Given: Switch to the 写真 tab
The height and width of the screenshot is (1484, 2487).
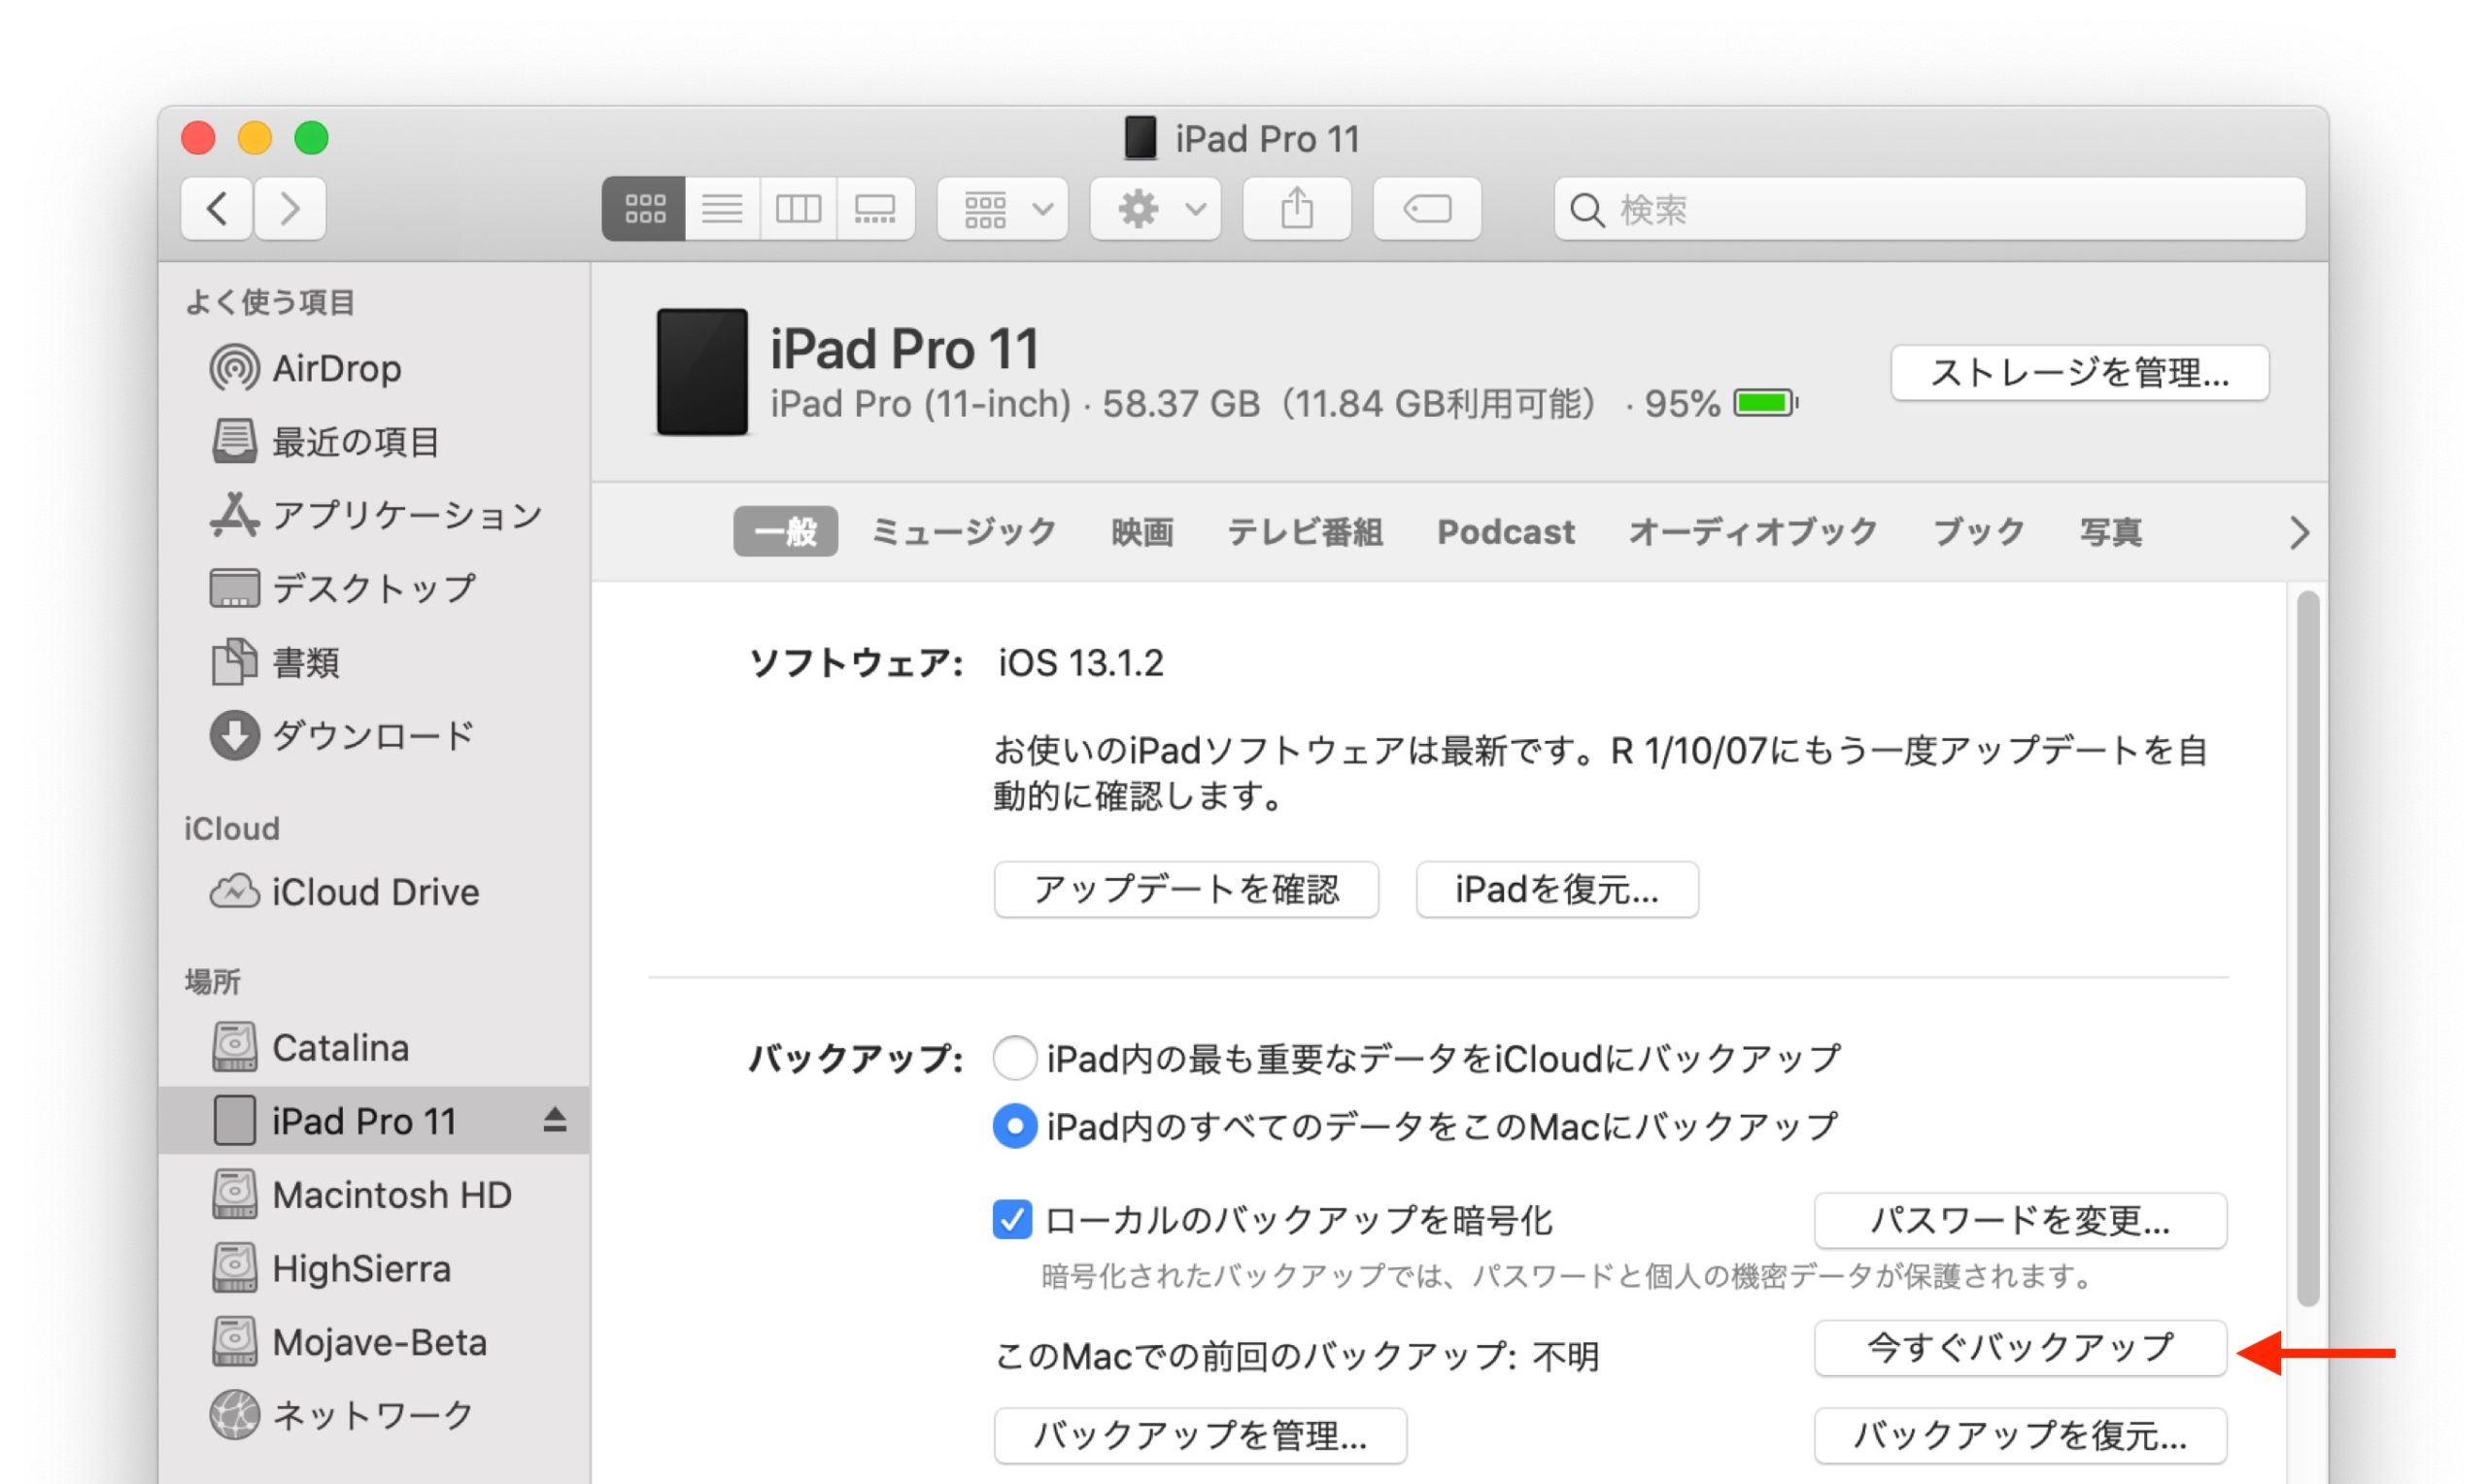Looking at the screenshot, I should coord(2111,531).
